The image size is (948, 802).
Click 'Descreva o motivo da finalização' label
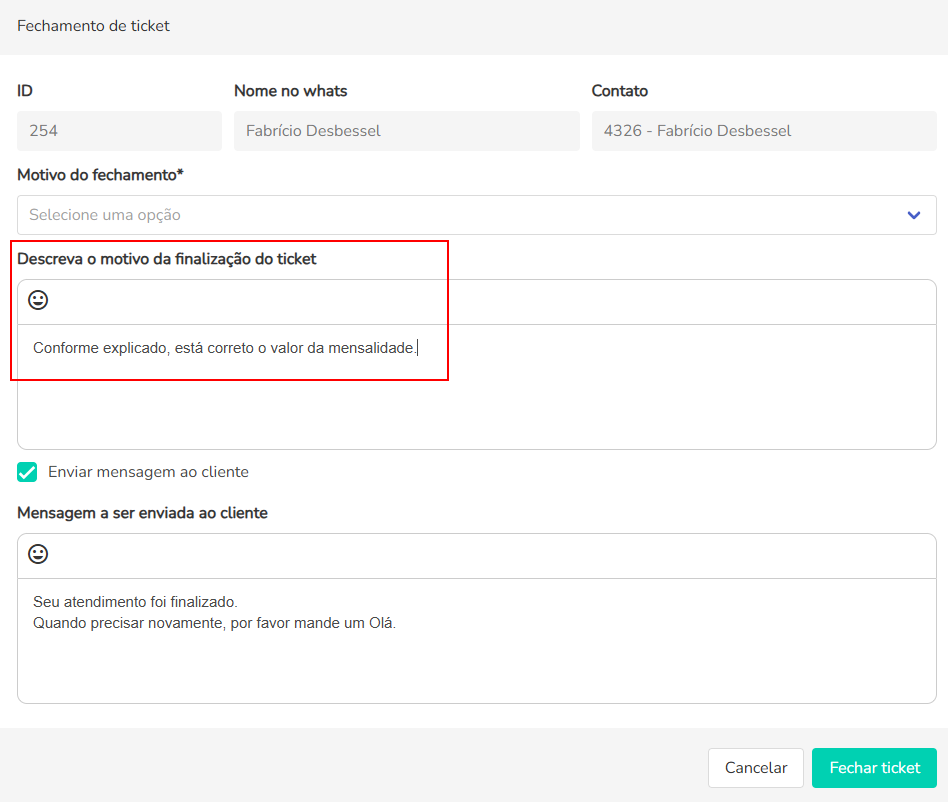(x=166, y=259)
